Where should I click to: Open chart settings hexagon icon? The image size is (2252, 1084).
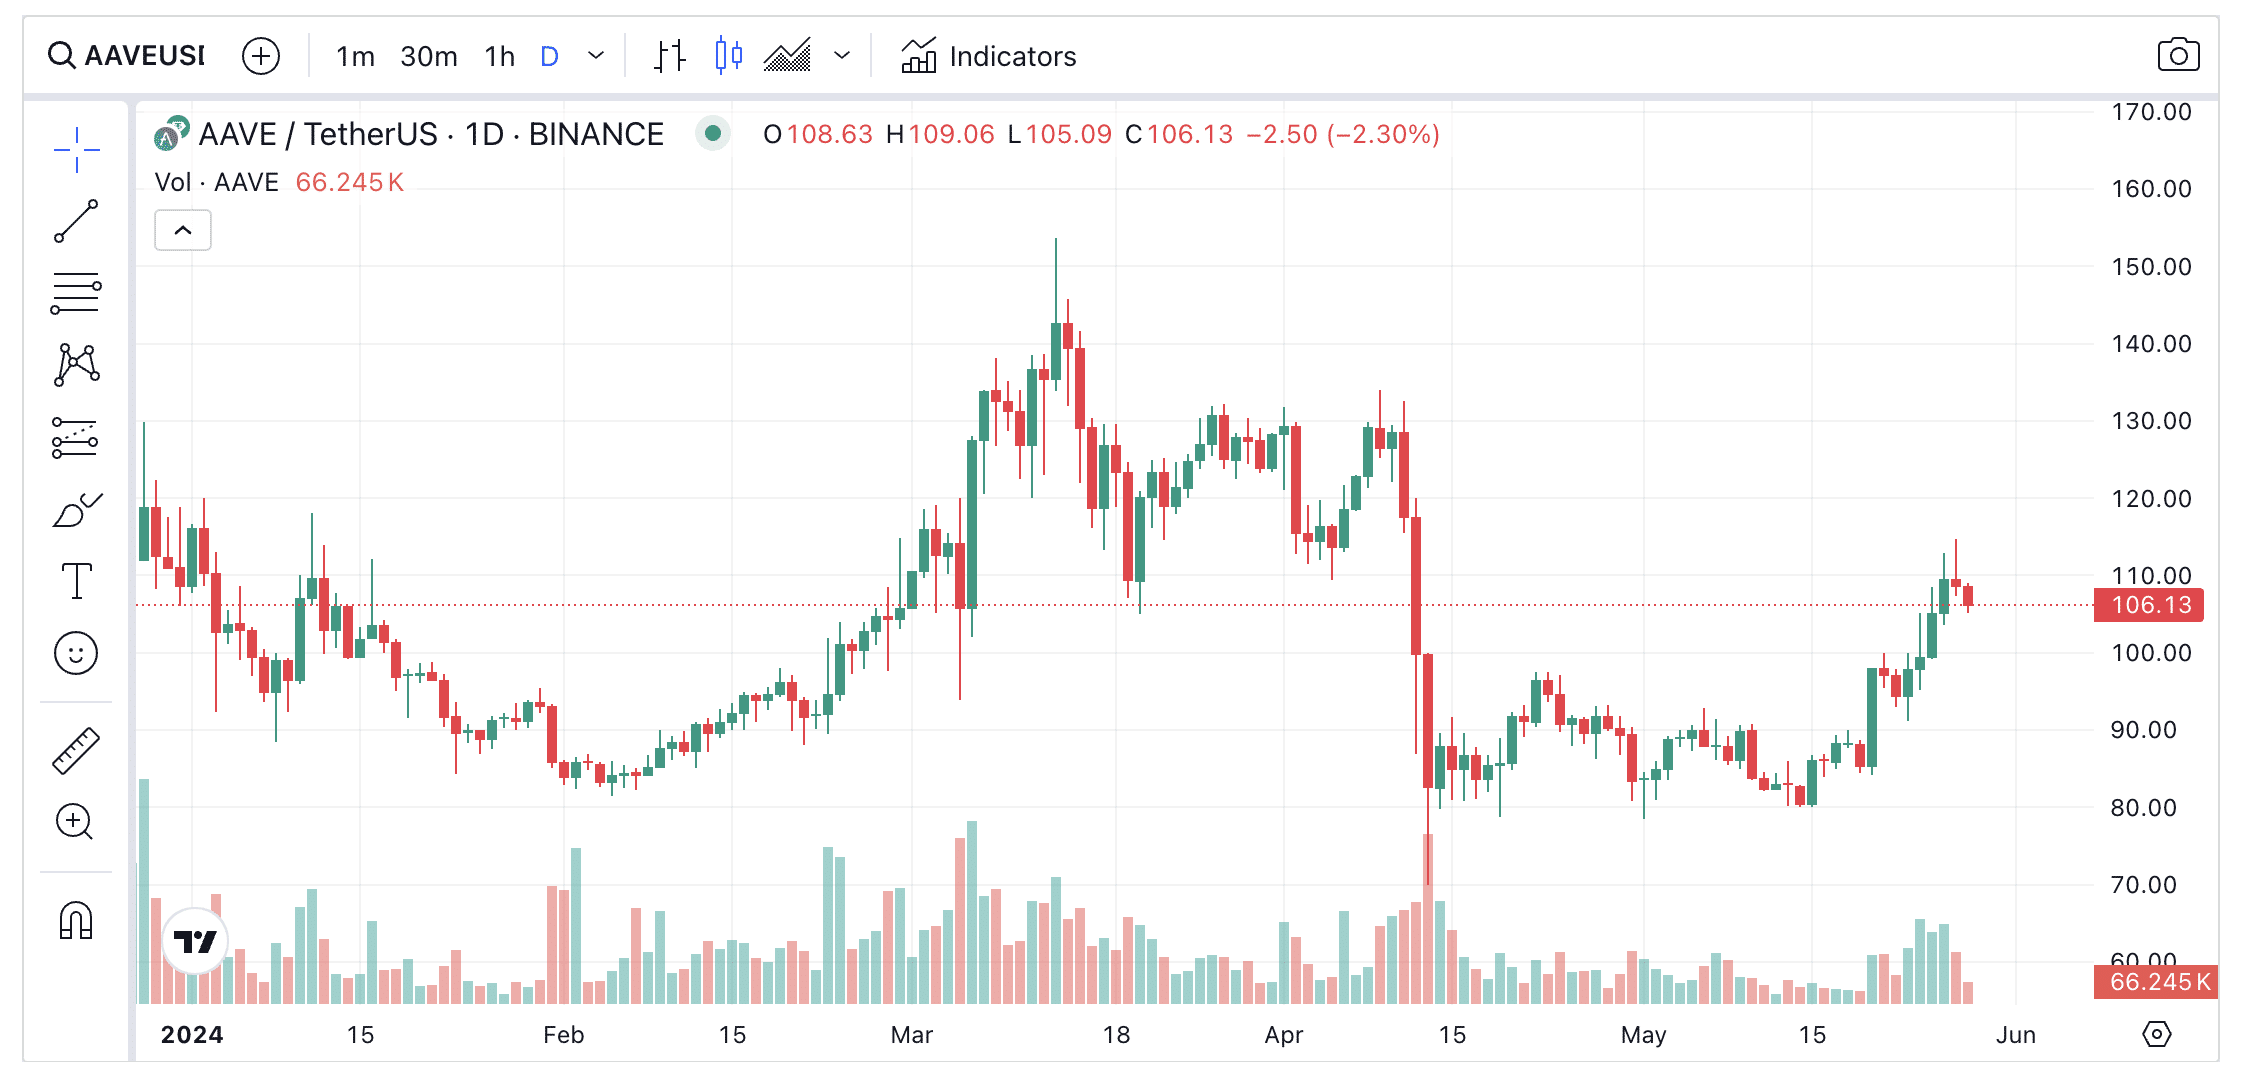(x=2157, y=1034)
